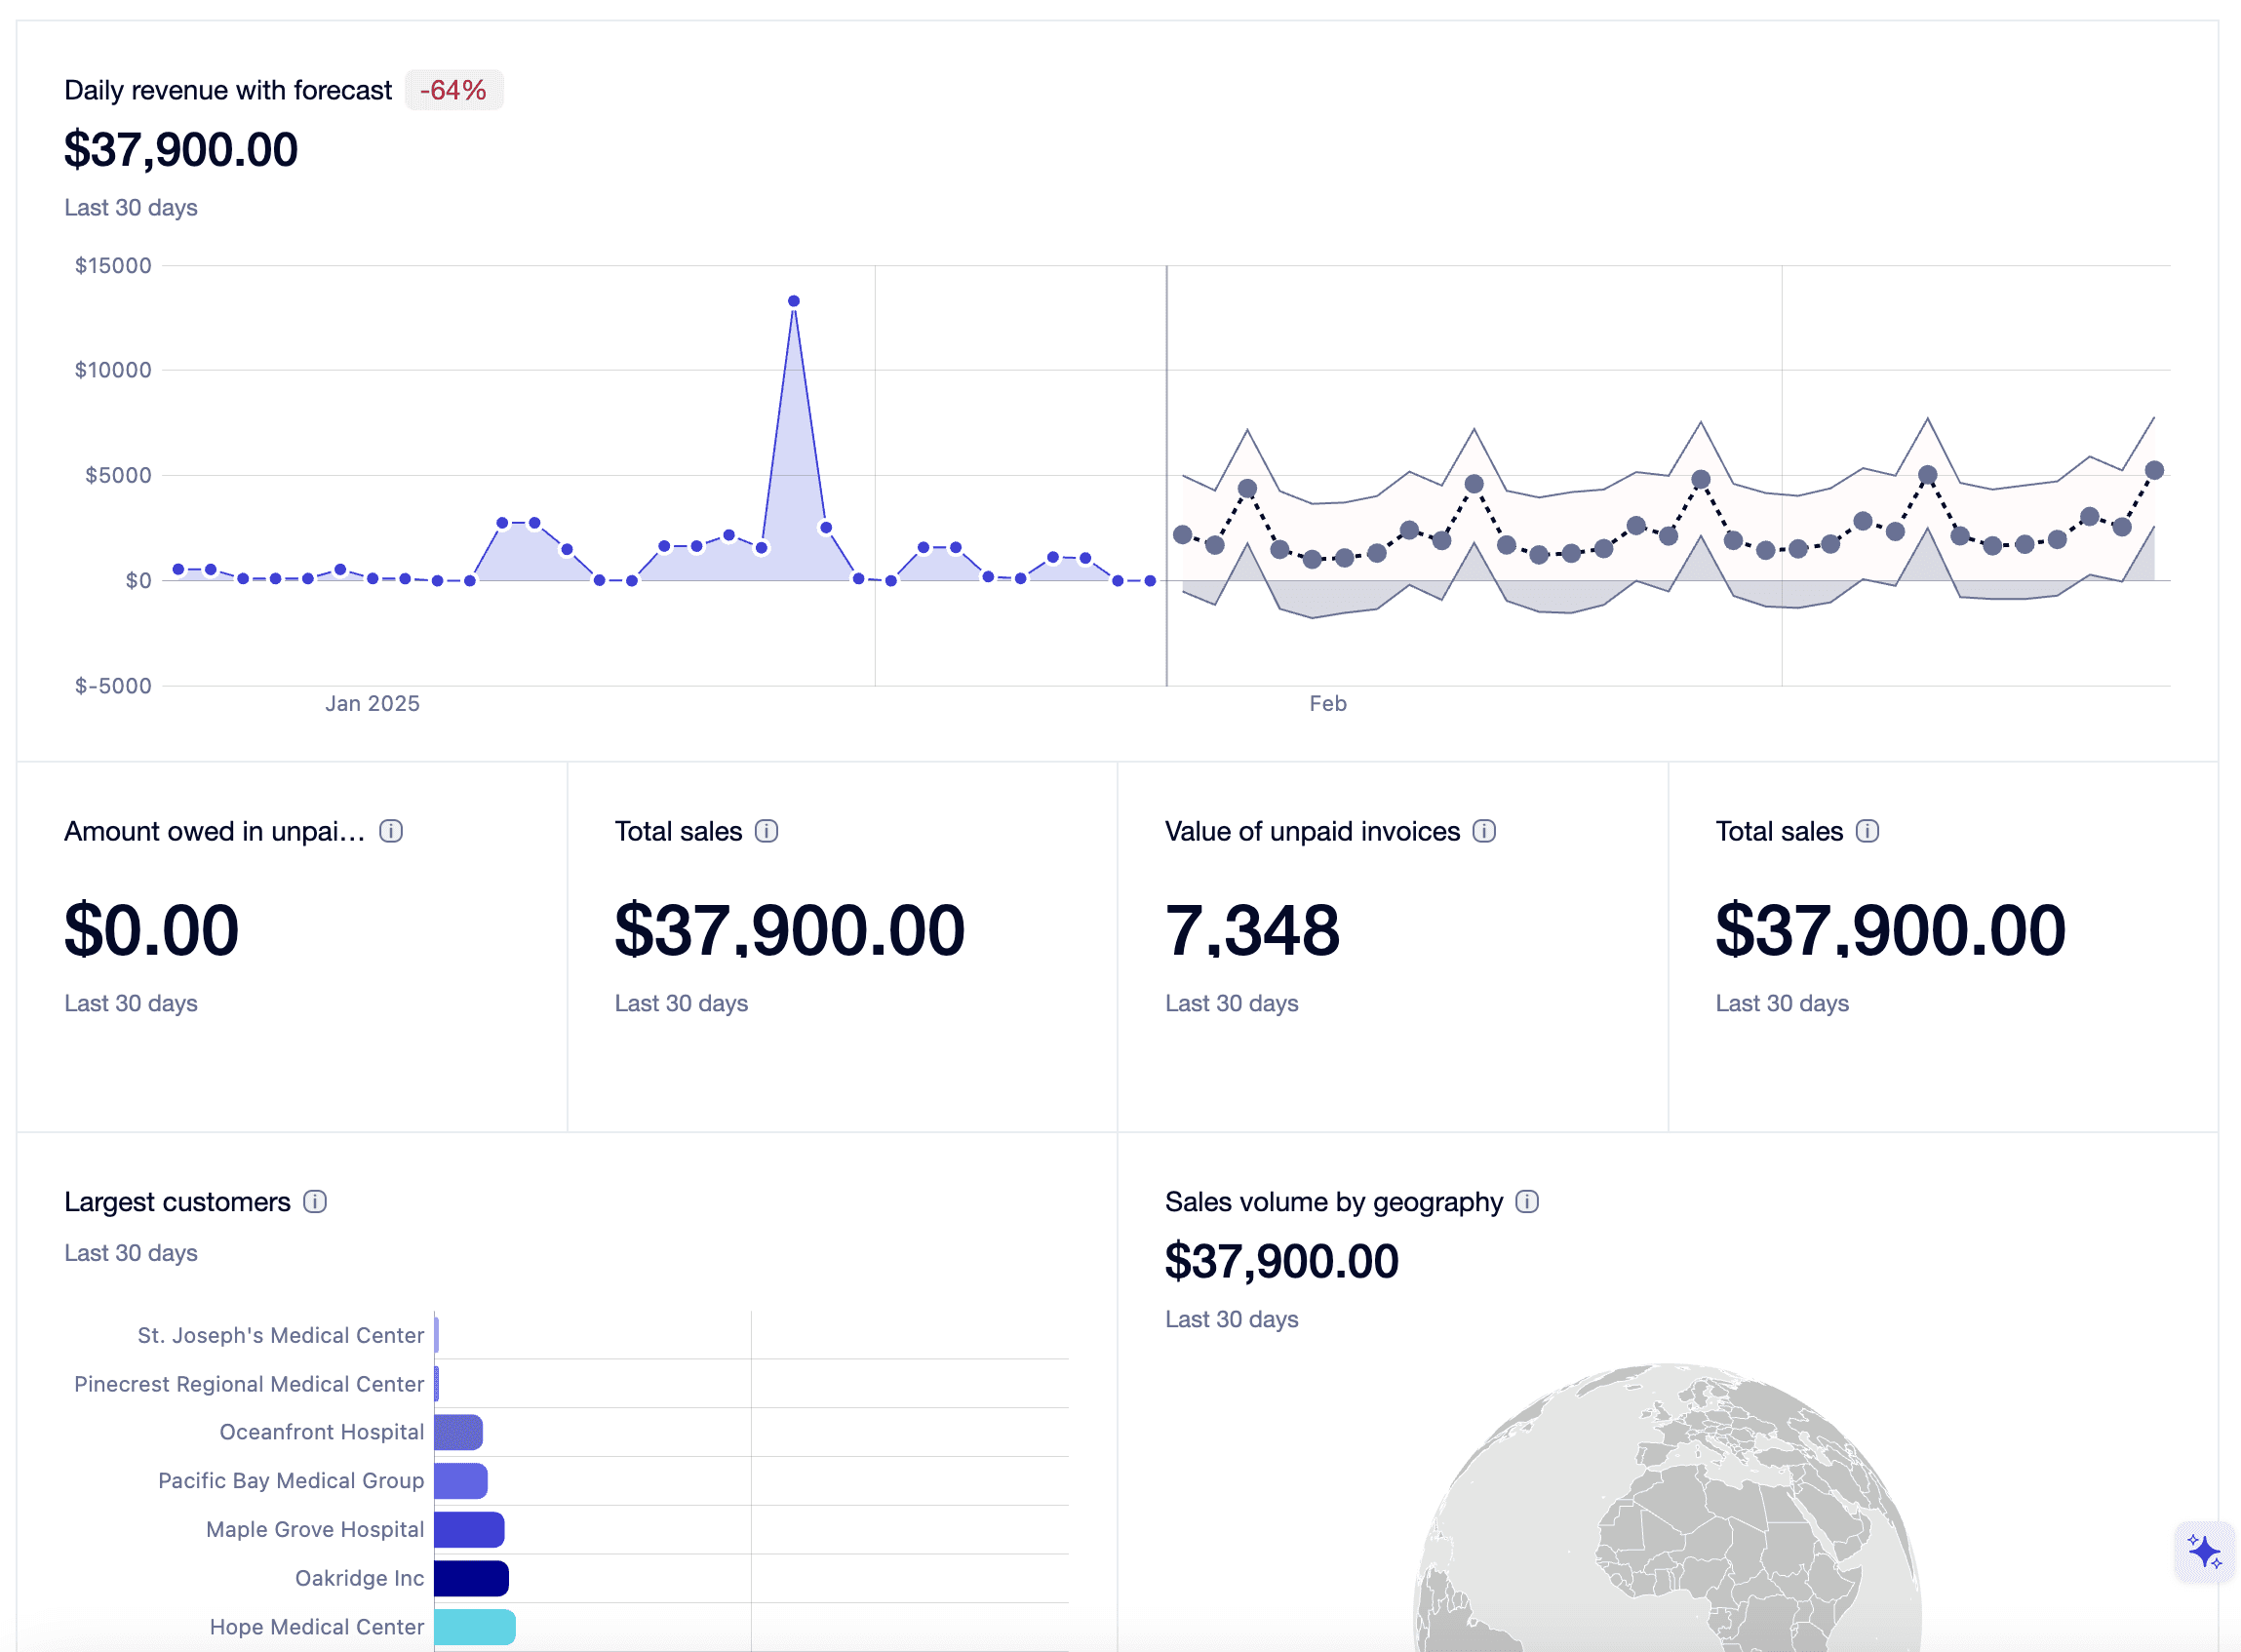Click the Oceanfront Hospital bar
2241x1652 pixels.
point(458,1432)
